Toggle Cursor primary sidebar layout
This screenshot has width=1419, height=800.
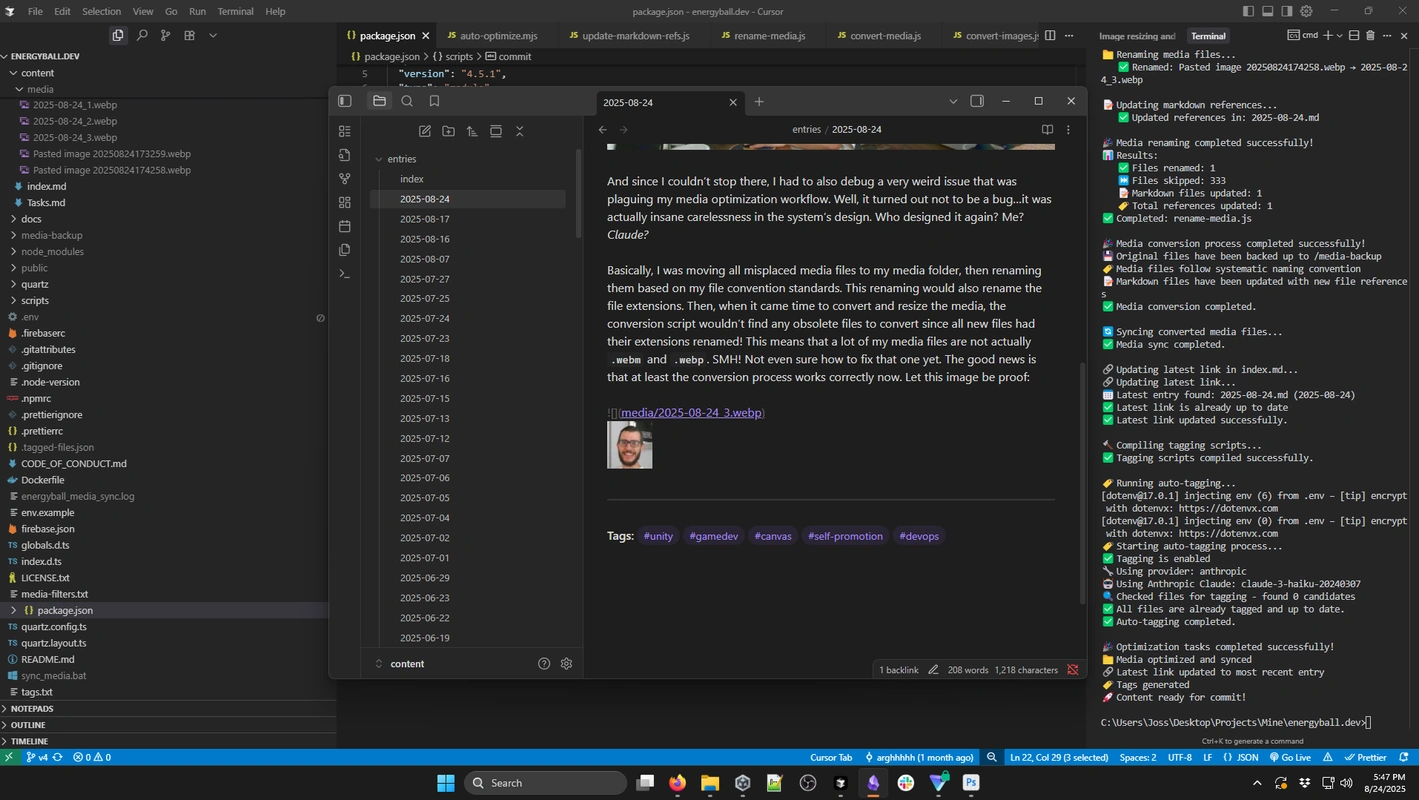[1248, 12]
